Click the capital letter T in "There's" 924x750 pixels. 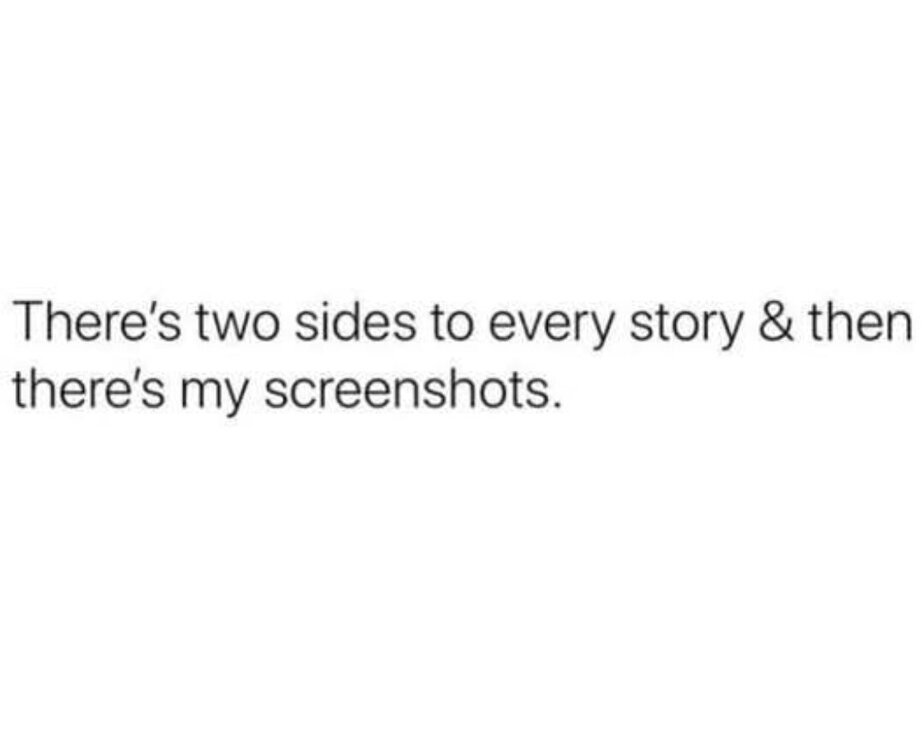(x=29, y=322)
